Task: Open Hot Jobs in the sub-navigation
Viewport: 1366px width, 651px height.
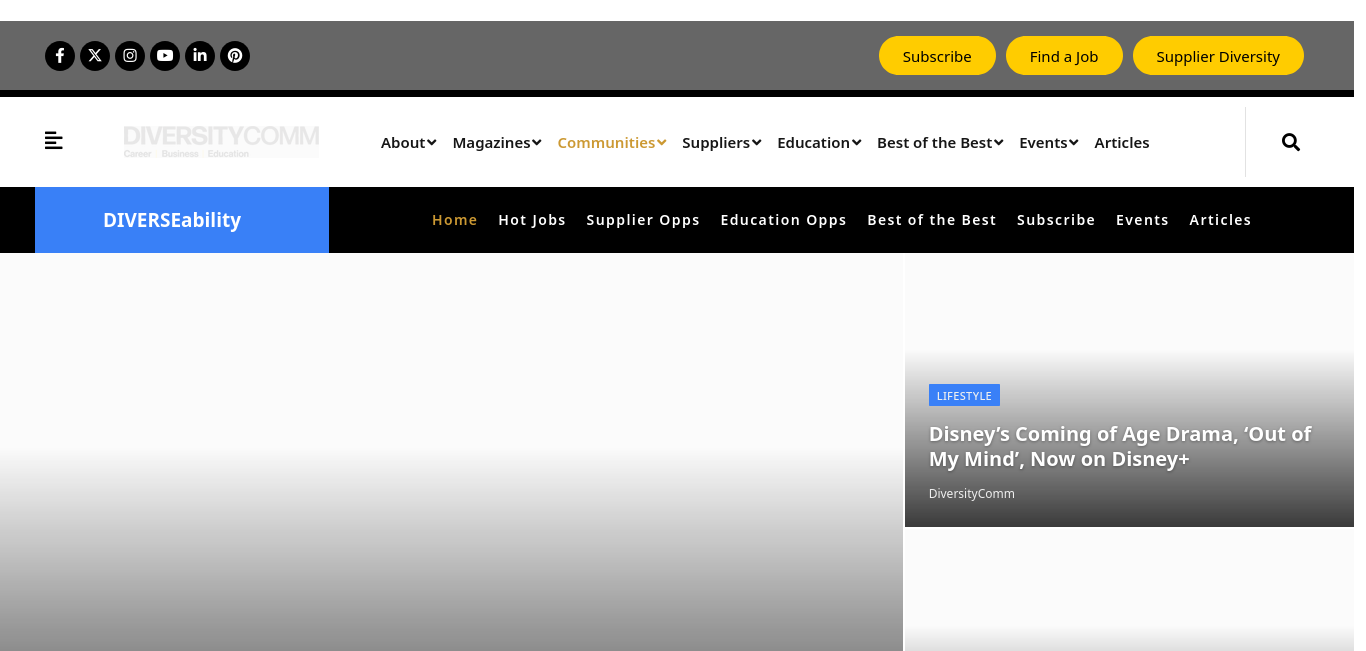Action: point(532,220)
